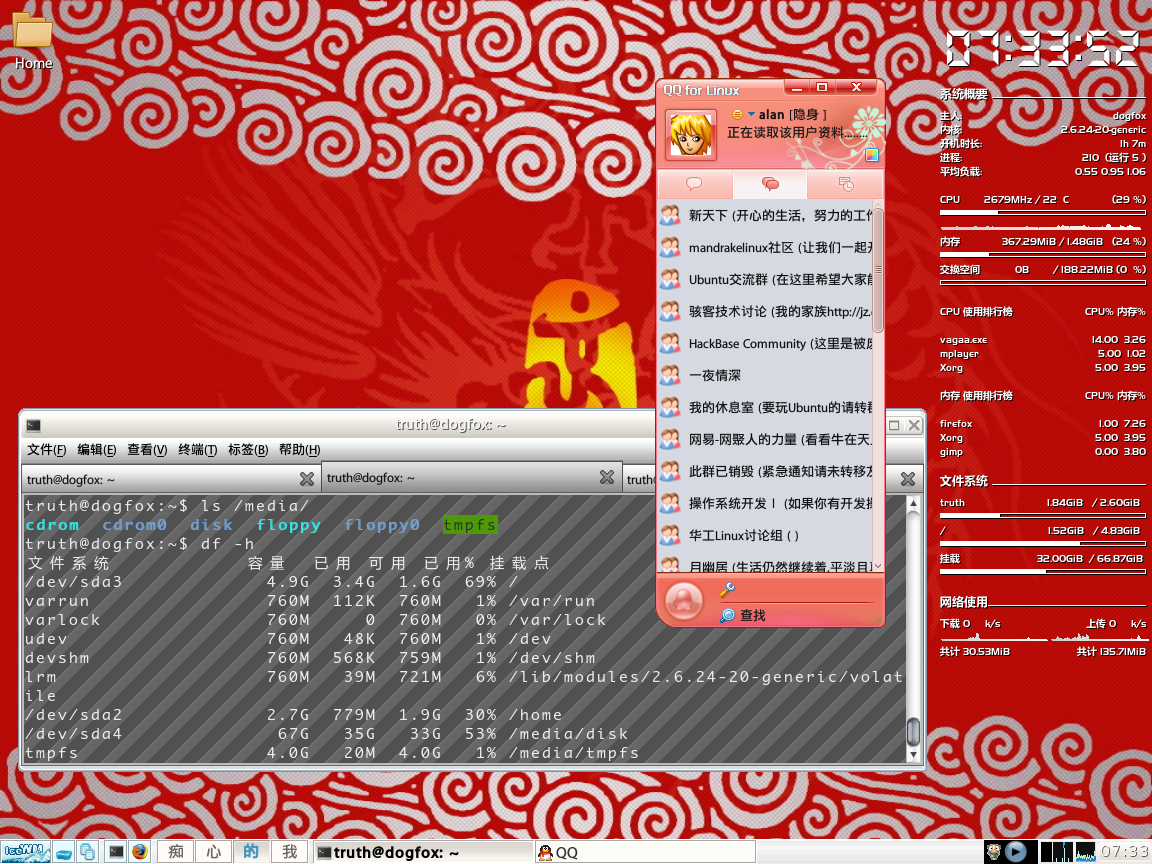Screen dimensions: 1152x864
Task: Click the truth@dogfox: ~ taskbar window button
Action: (x=423, y=852)
